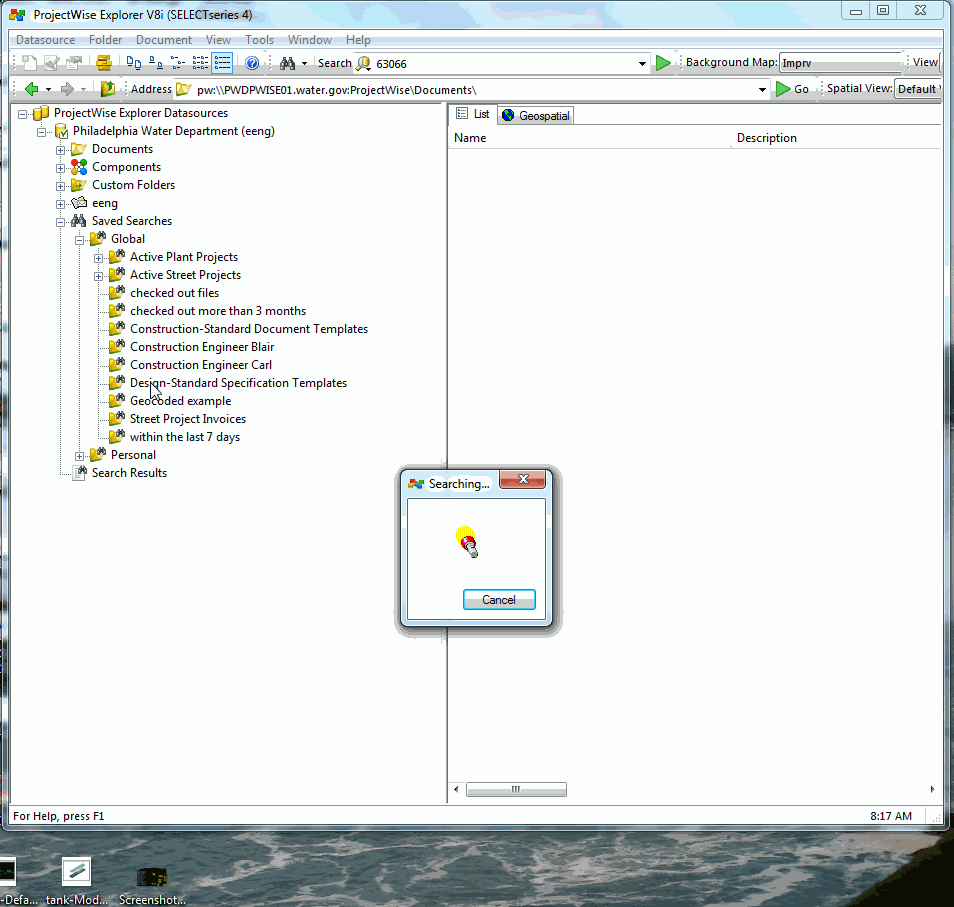
Task: Close the Searching dialog with X
Action: [x=523, y=479]
